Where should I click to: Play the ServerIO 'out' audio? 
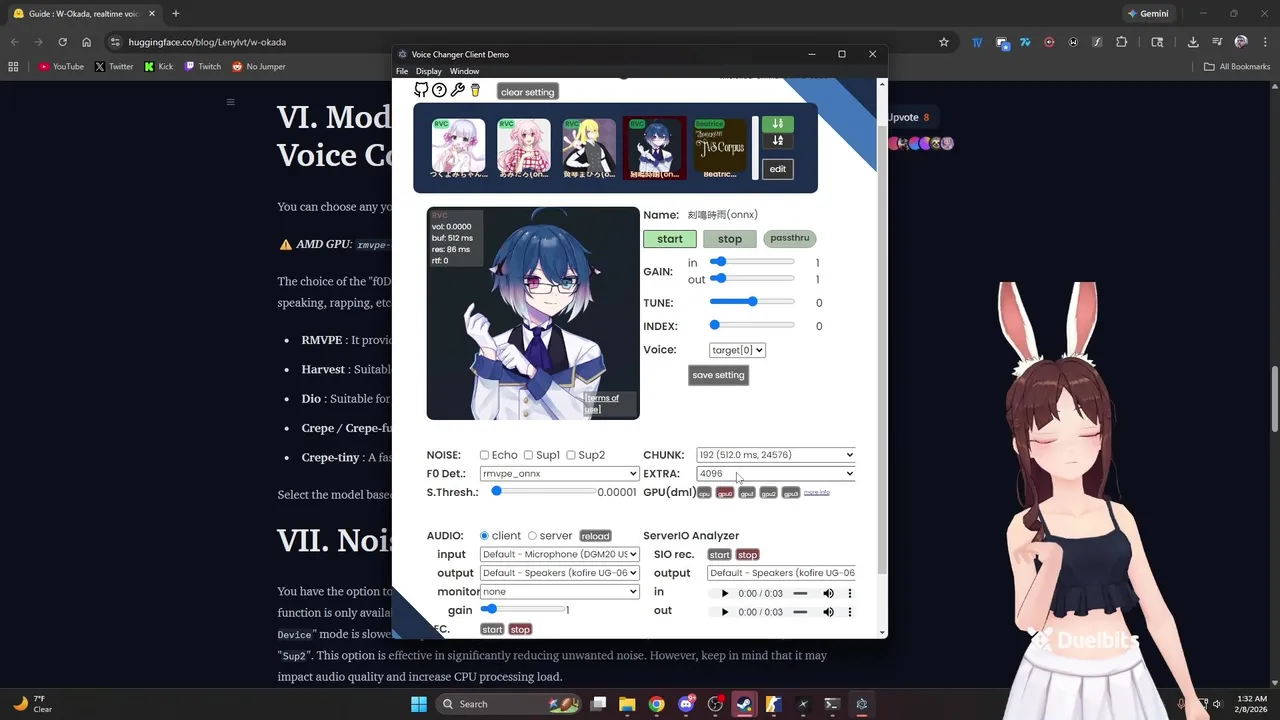point(725,612)
